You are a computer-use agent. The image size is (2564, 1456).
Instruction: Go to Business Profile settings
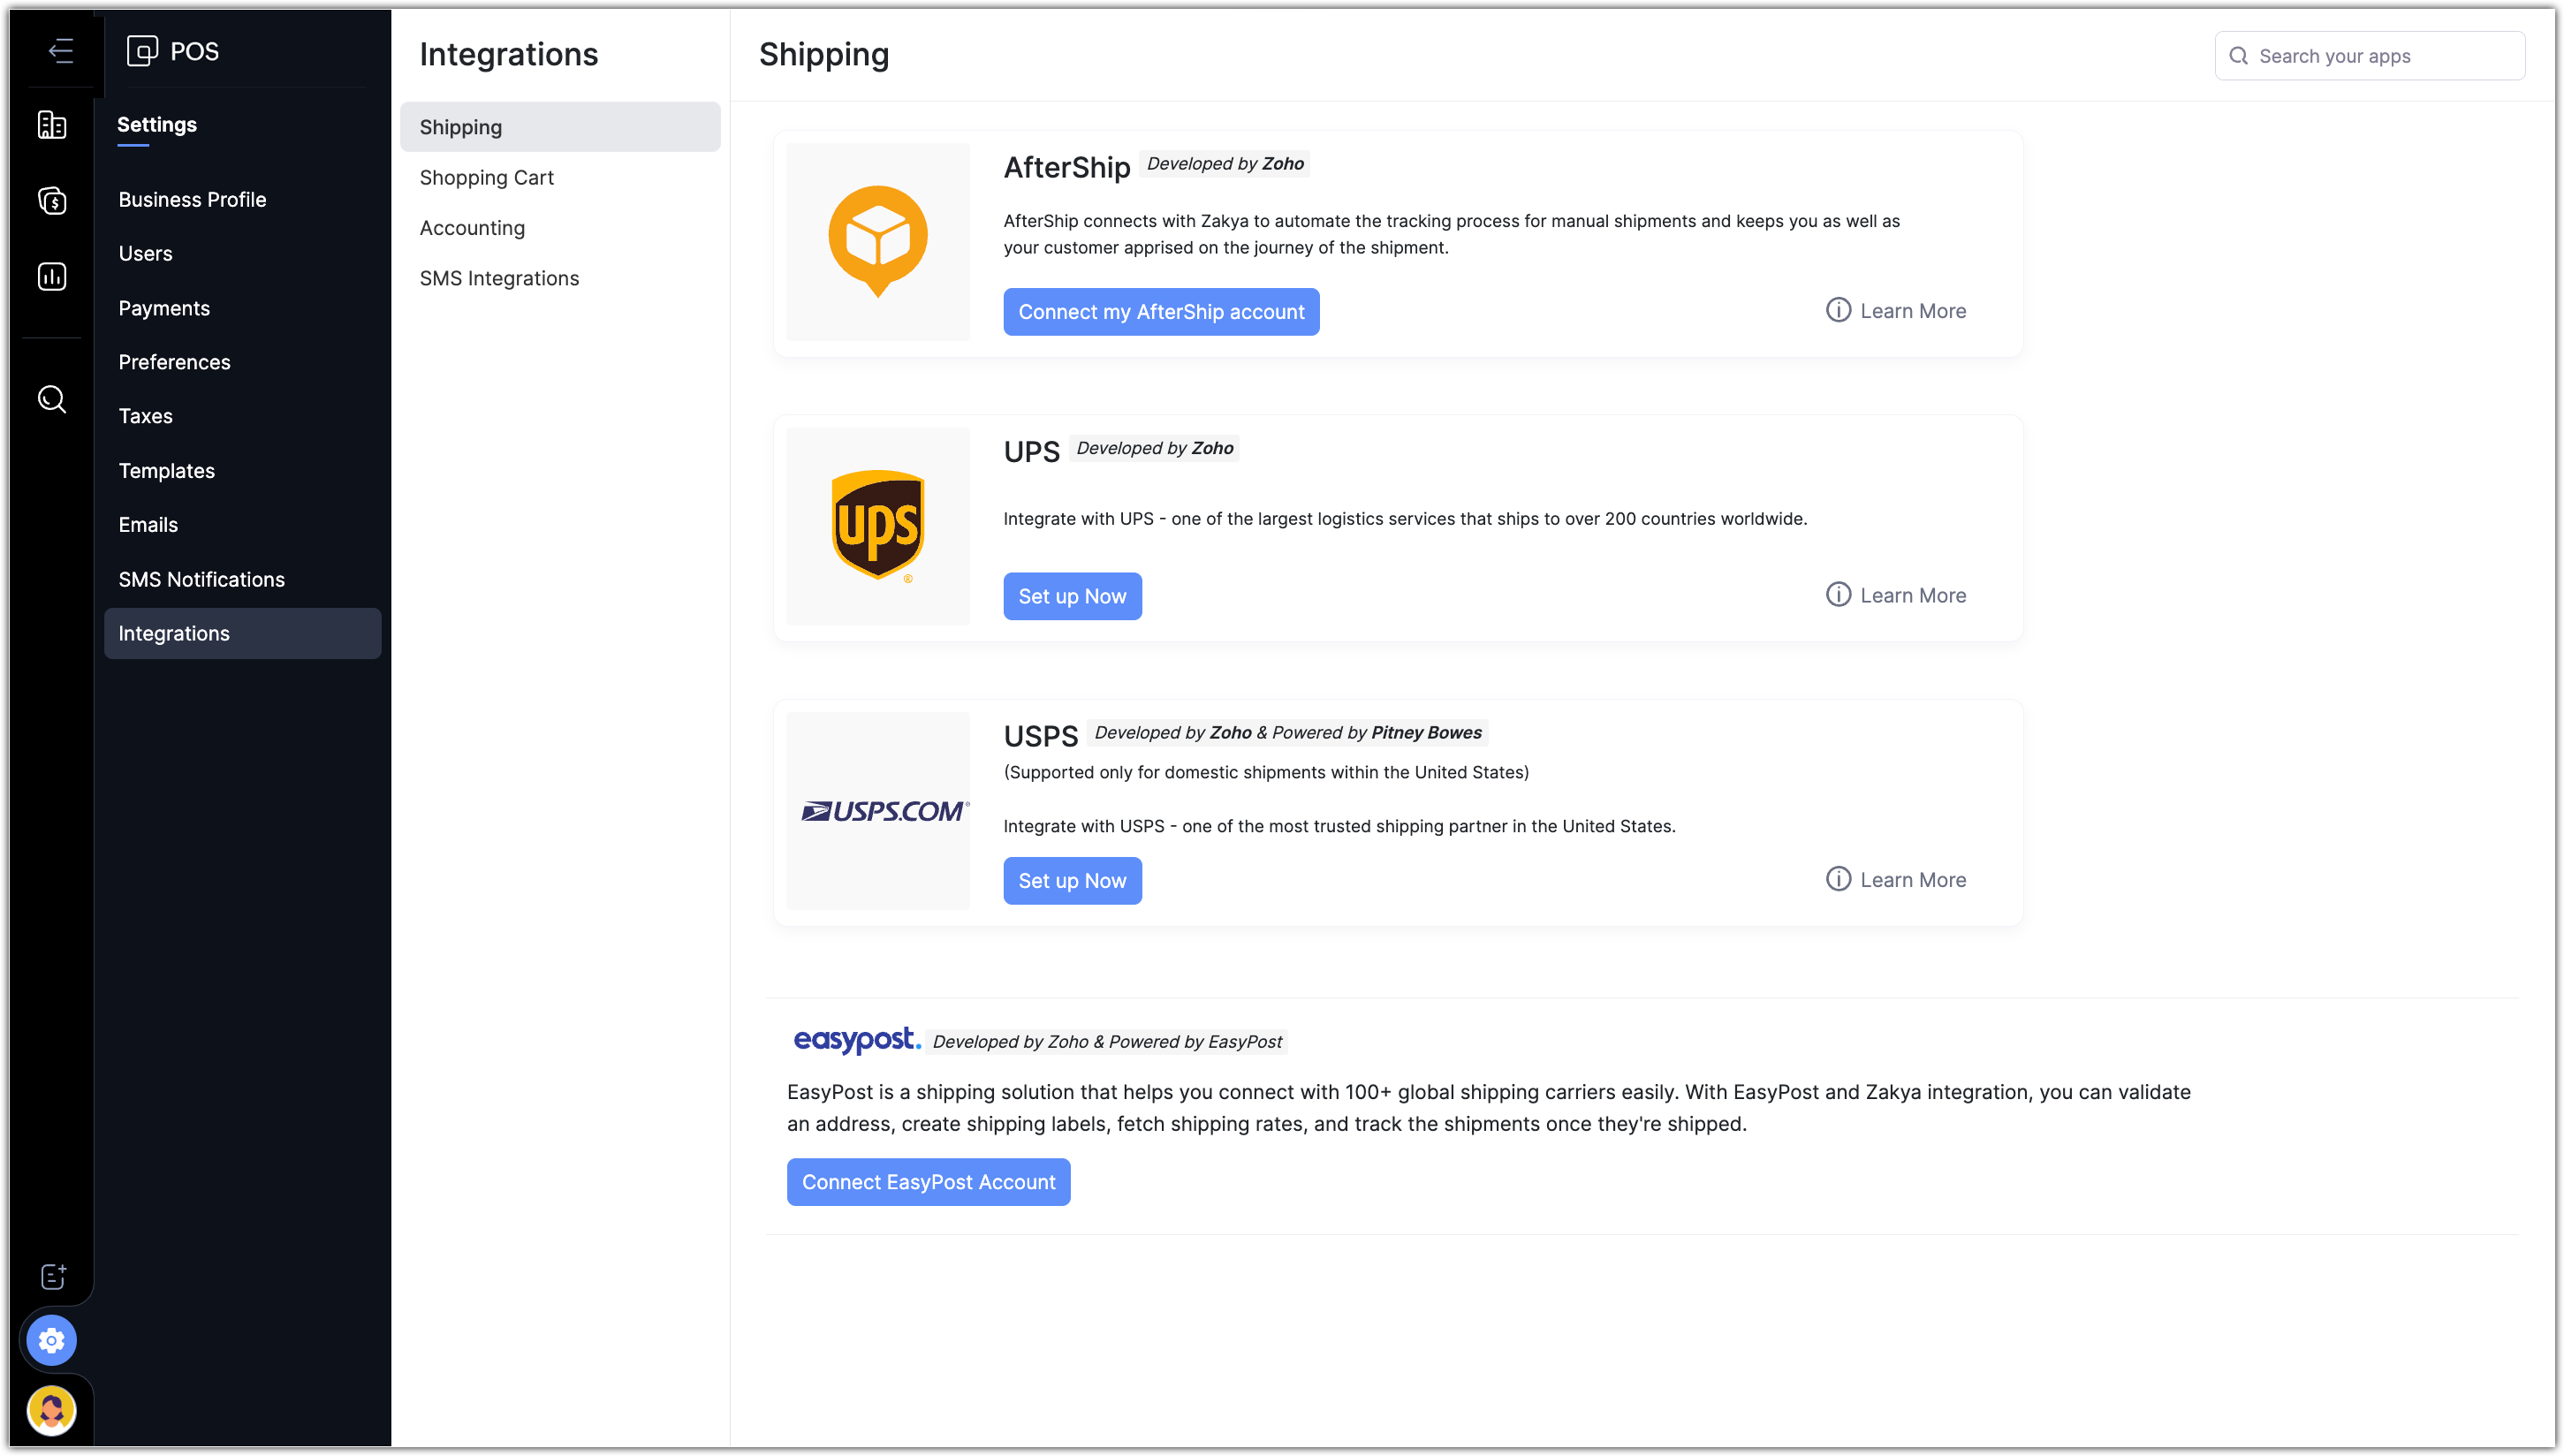point(192,200)
